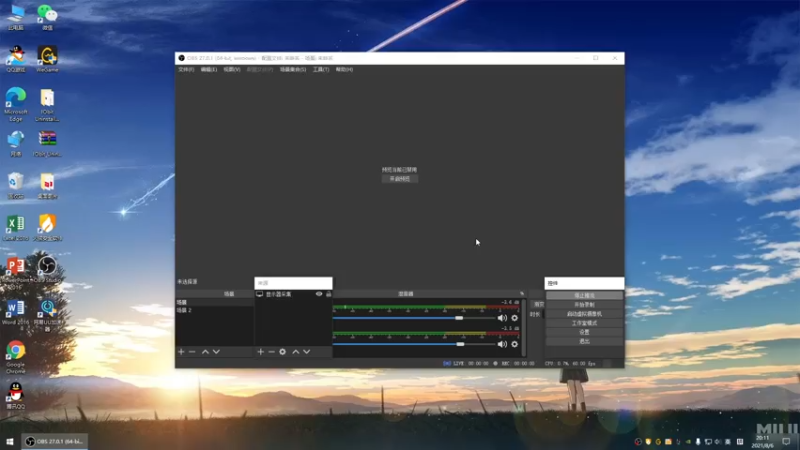Click the CPU usage readout in status bar
Screen dimensions: 800x450
pyautogui.click(x=570, y=363)
